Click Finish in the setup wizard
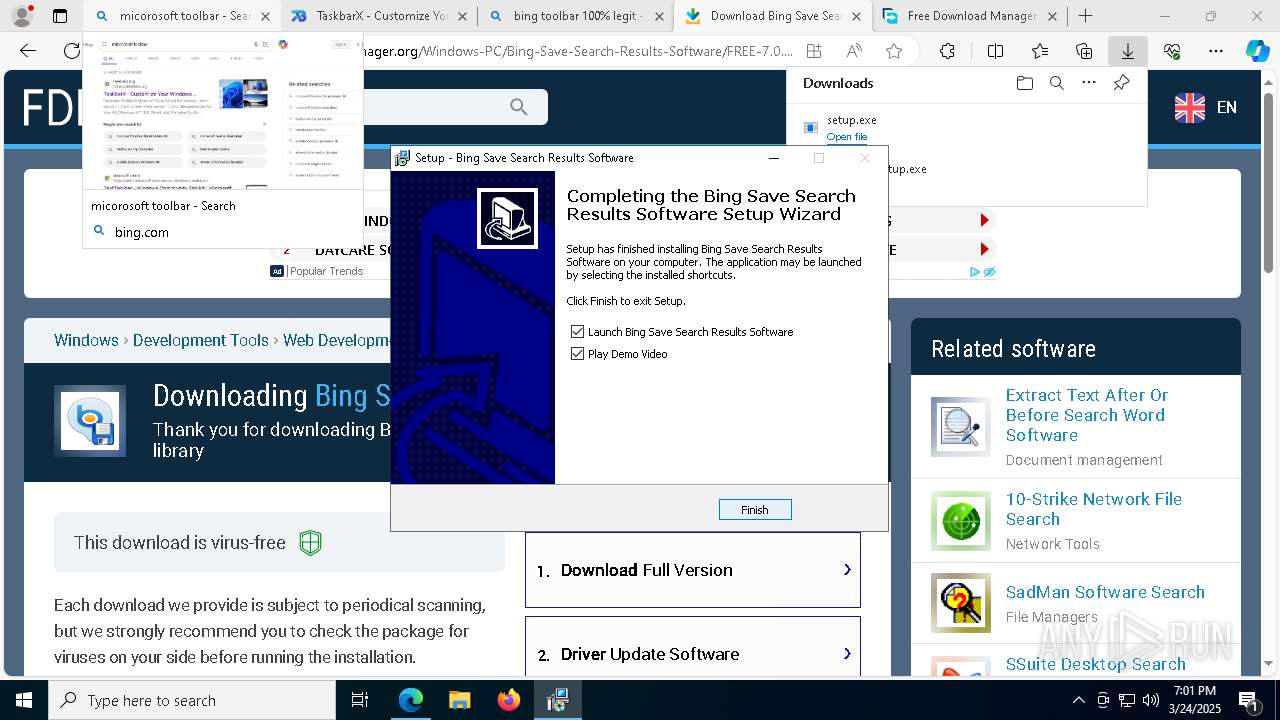 755,510
